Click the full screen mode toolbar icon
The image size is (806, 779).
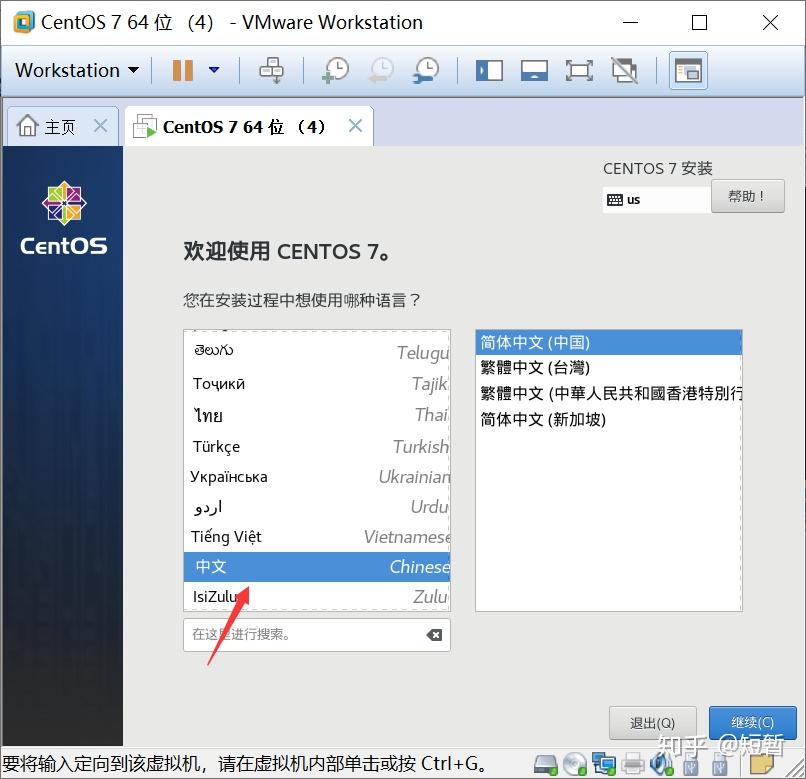pyautogui.click(x=579, y=70)
